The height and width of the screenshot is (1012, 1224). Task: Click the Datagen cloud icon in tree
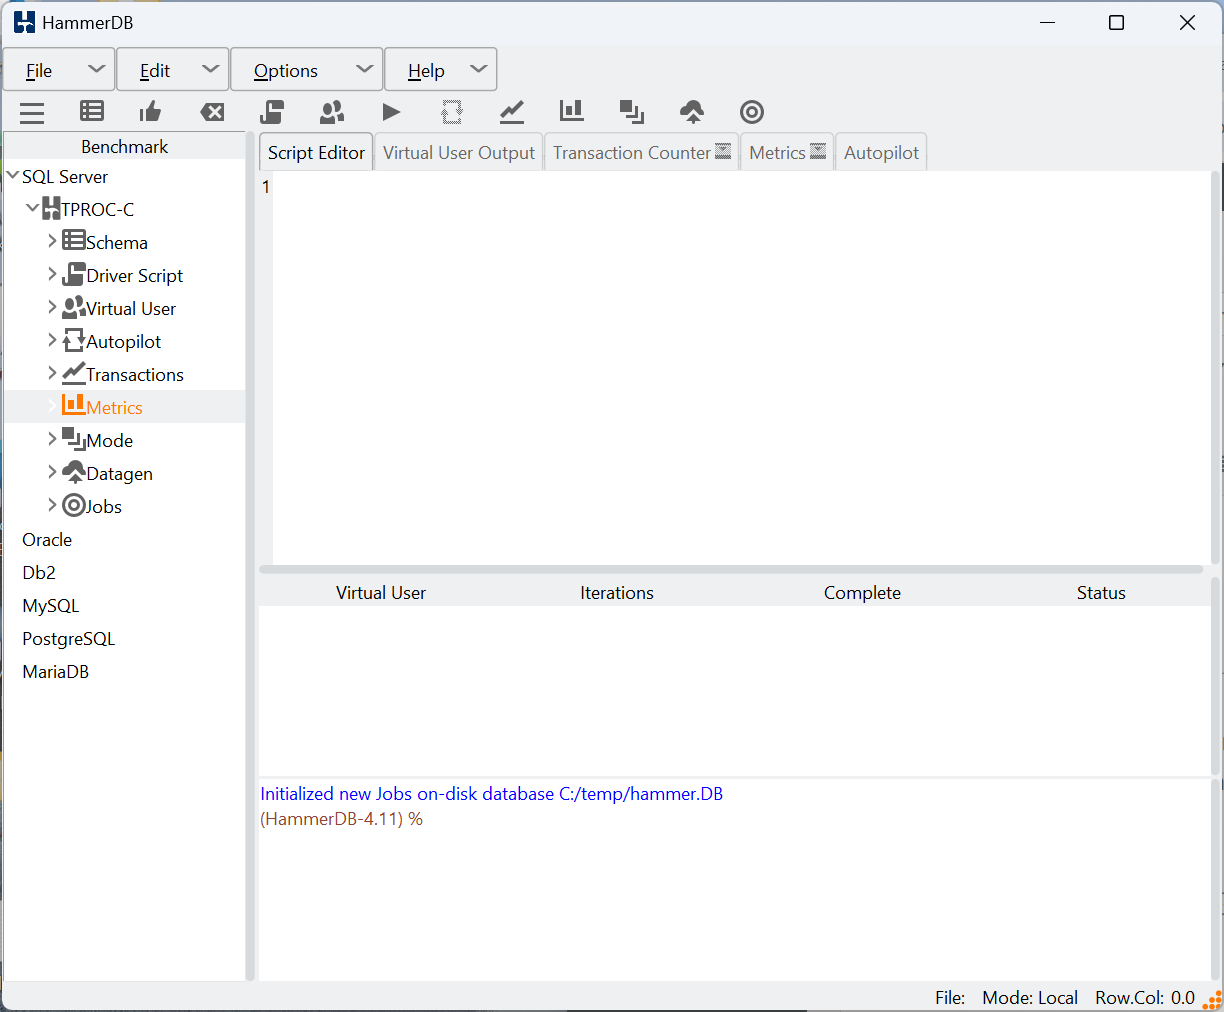click(x=74, y=472)
